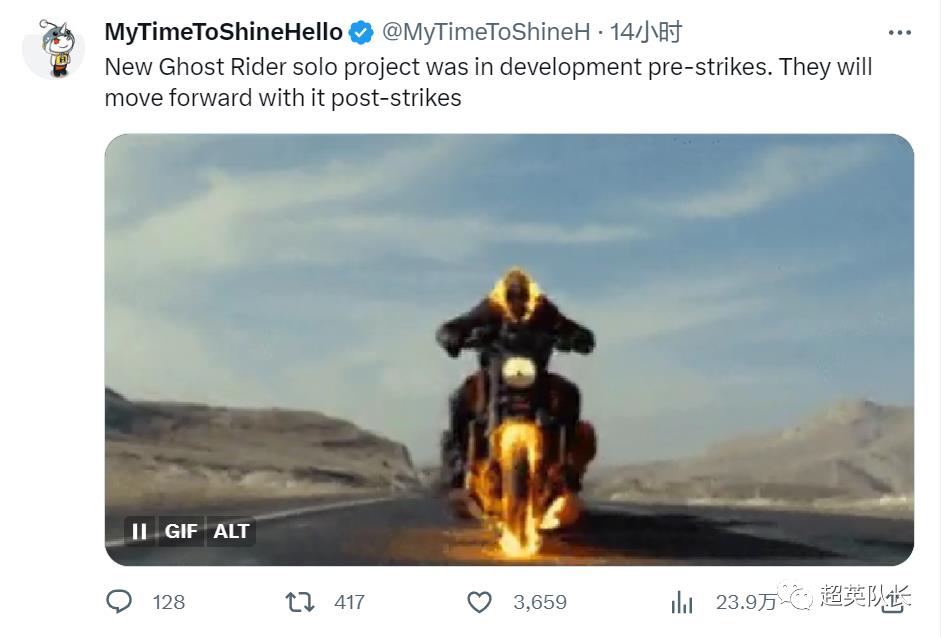Like the tweet with the heart icon

pyautogui.click(x=480, y=602)
